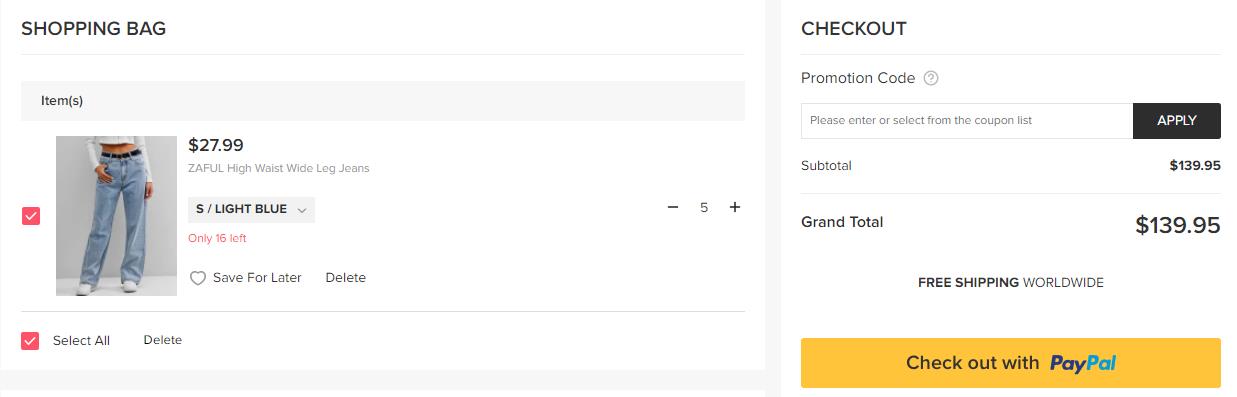This screenshot has height=397, width=1237.
Task: Click the chevron arrow next to LIGHT BLUE
Action: coord(302,209)
